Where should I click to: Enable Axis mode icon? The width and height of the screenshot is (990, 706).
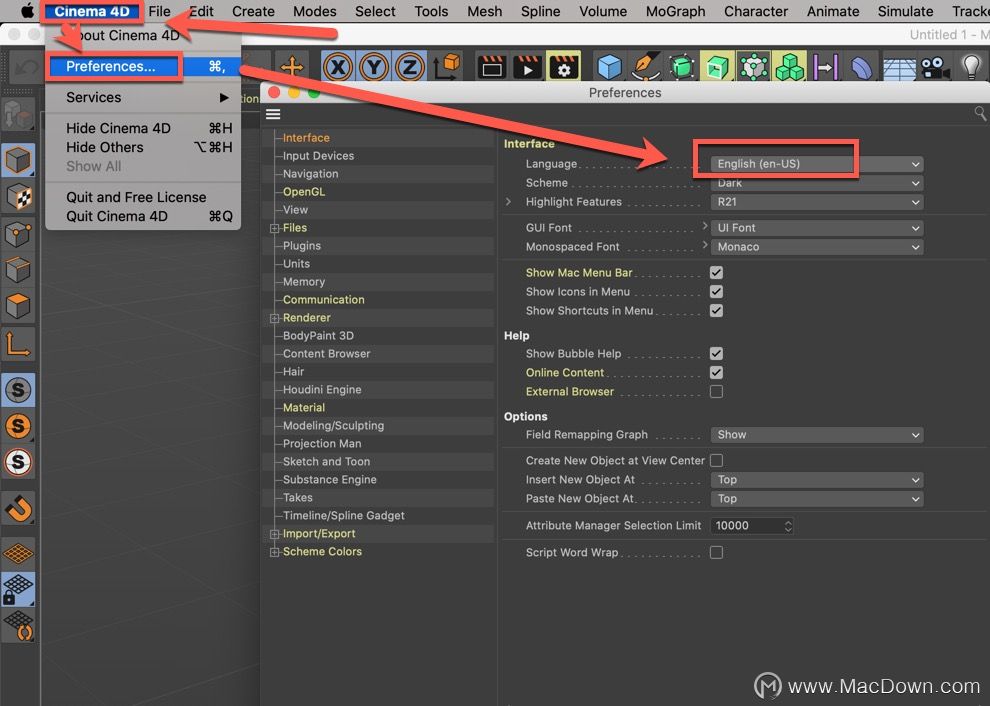click(x=18, y=345)
